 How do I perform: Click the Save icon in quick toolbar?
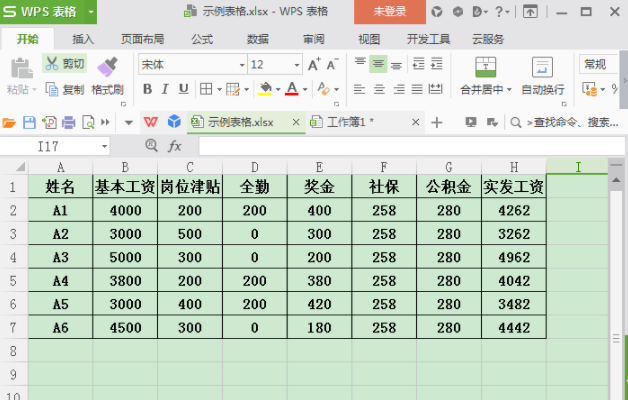tap(29, 122)
